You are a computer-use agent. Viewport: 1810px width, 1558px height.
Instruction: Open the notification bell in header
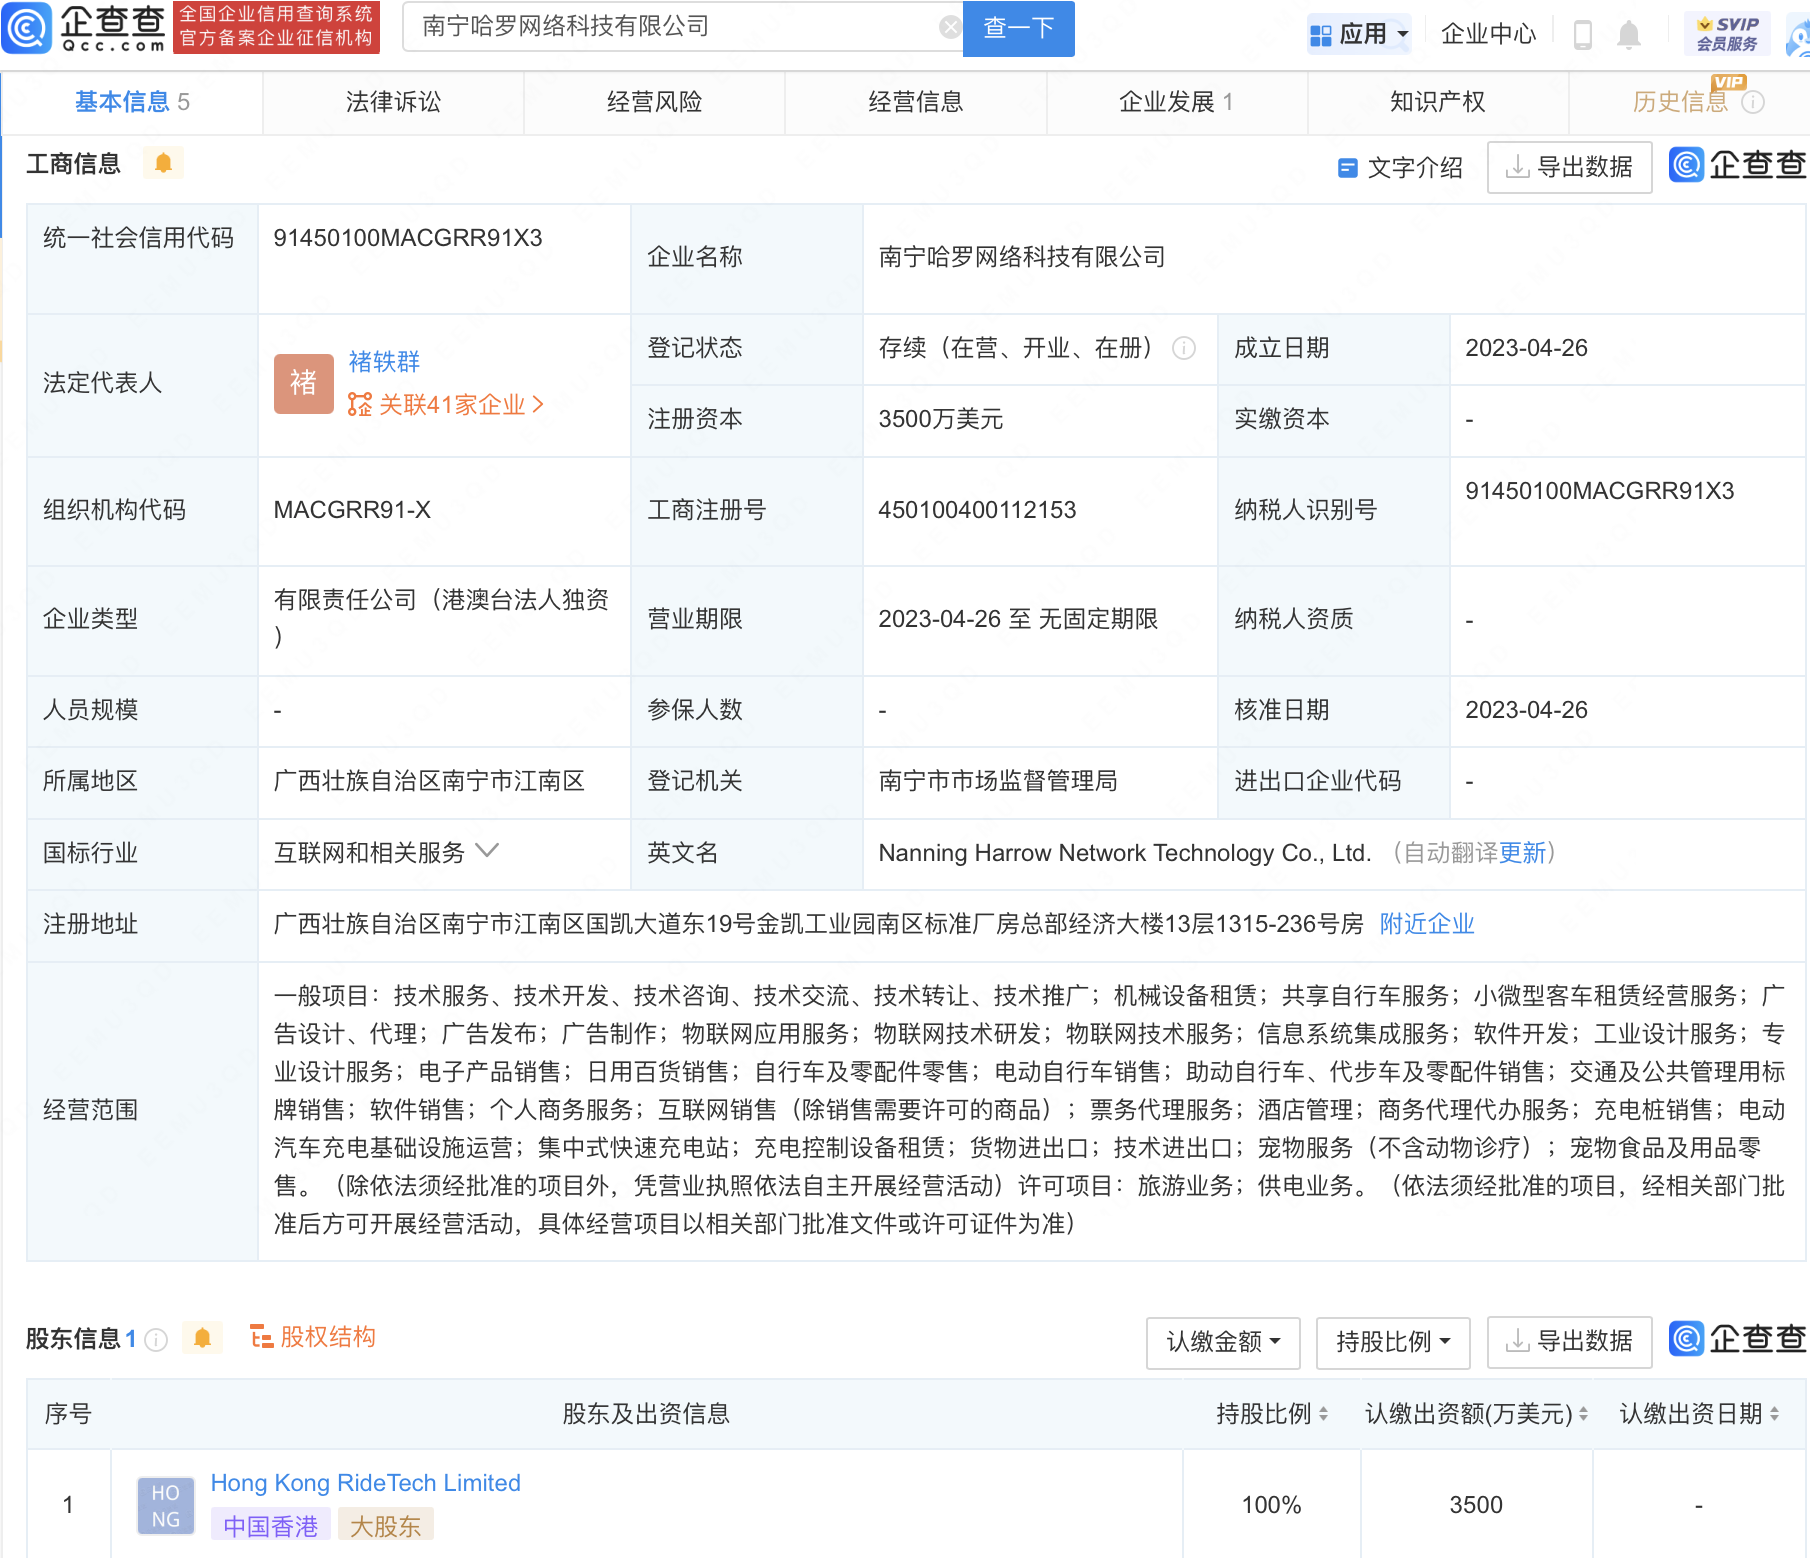click(1629, 34)
